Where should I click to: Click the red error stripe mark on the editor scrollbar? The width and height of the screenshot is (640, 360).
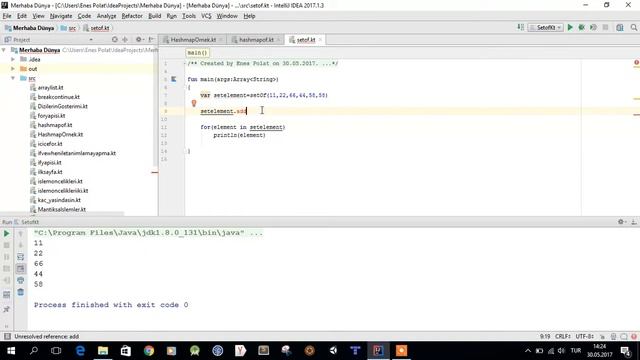636,115
